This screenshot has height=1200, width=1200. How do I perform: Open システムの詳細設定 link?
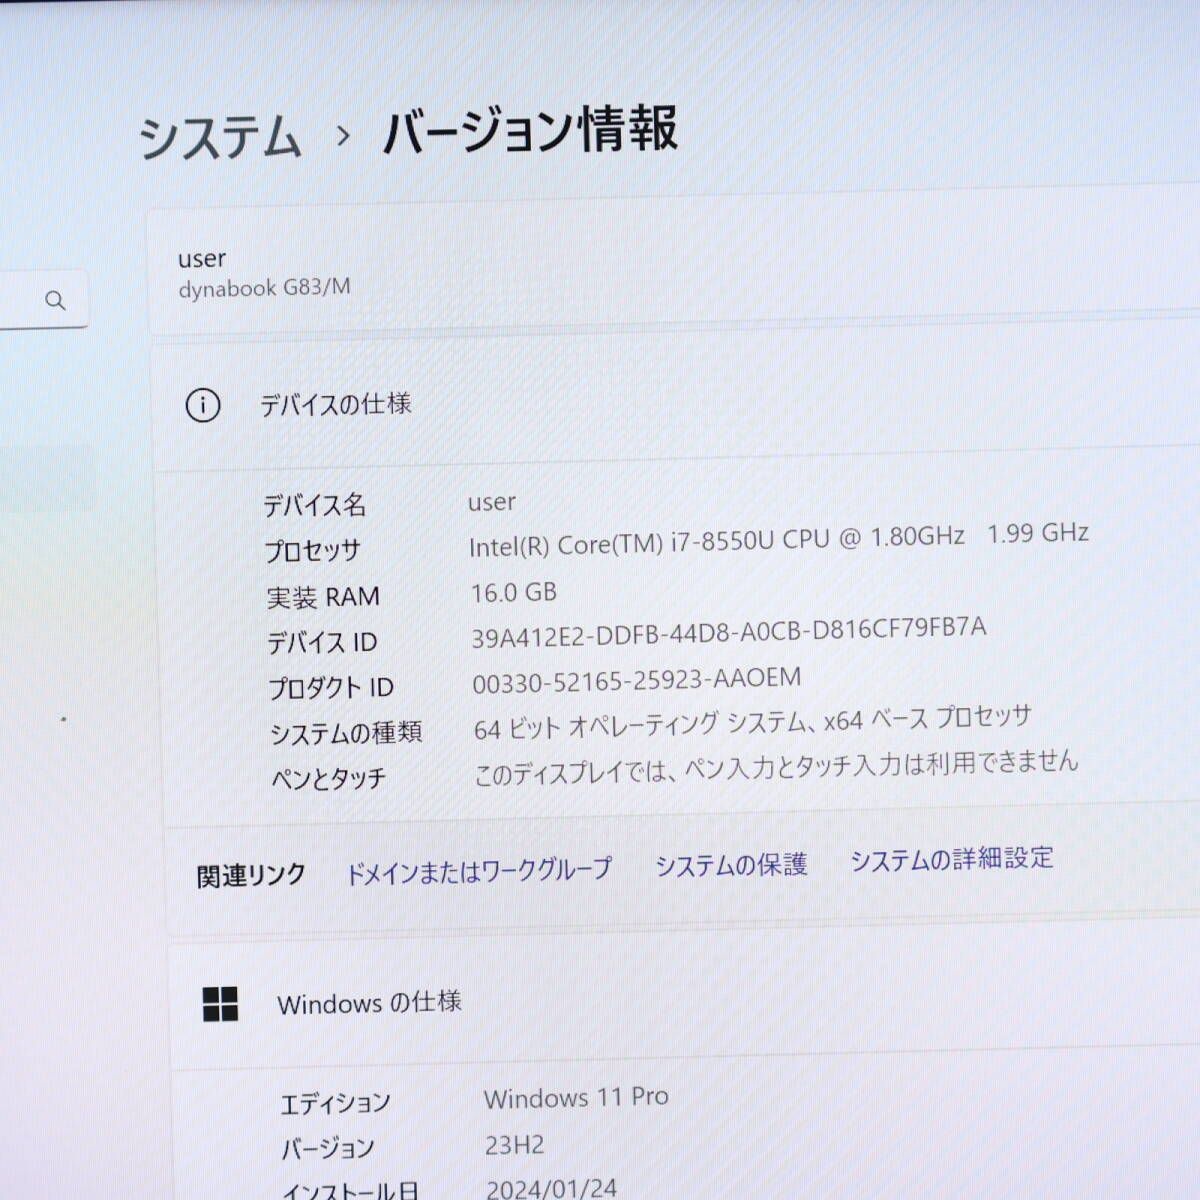952,859
